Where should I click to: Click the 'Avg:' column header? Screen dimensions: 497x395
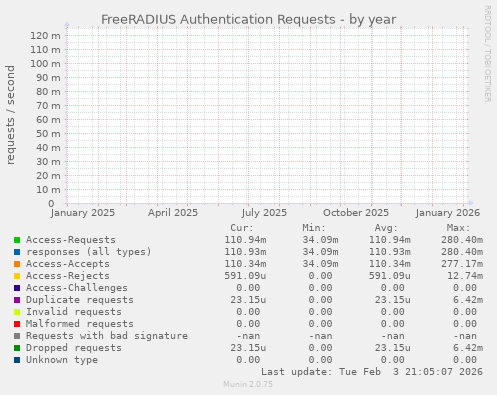(x=386, y=228)
